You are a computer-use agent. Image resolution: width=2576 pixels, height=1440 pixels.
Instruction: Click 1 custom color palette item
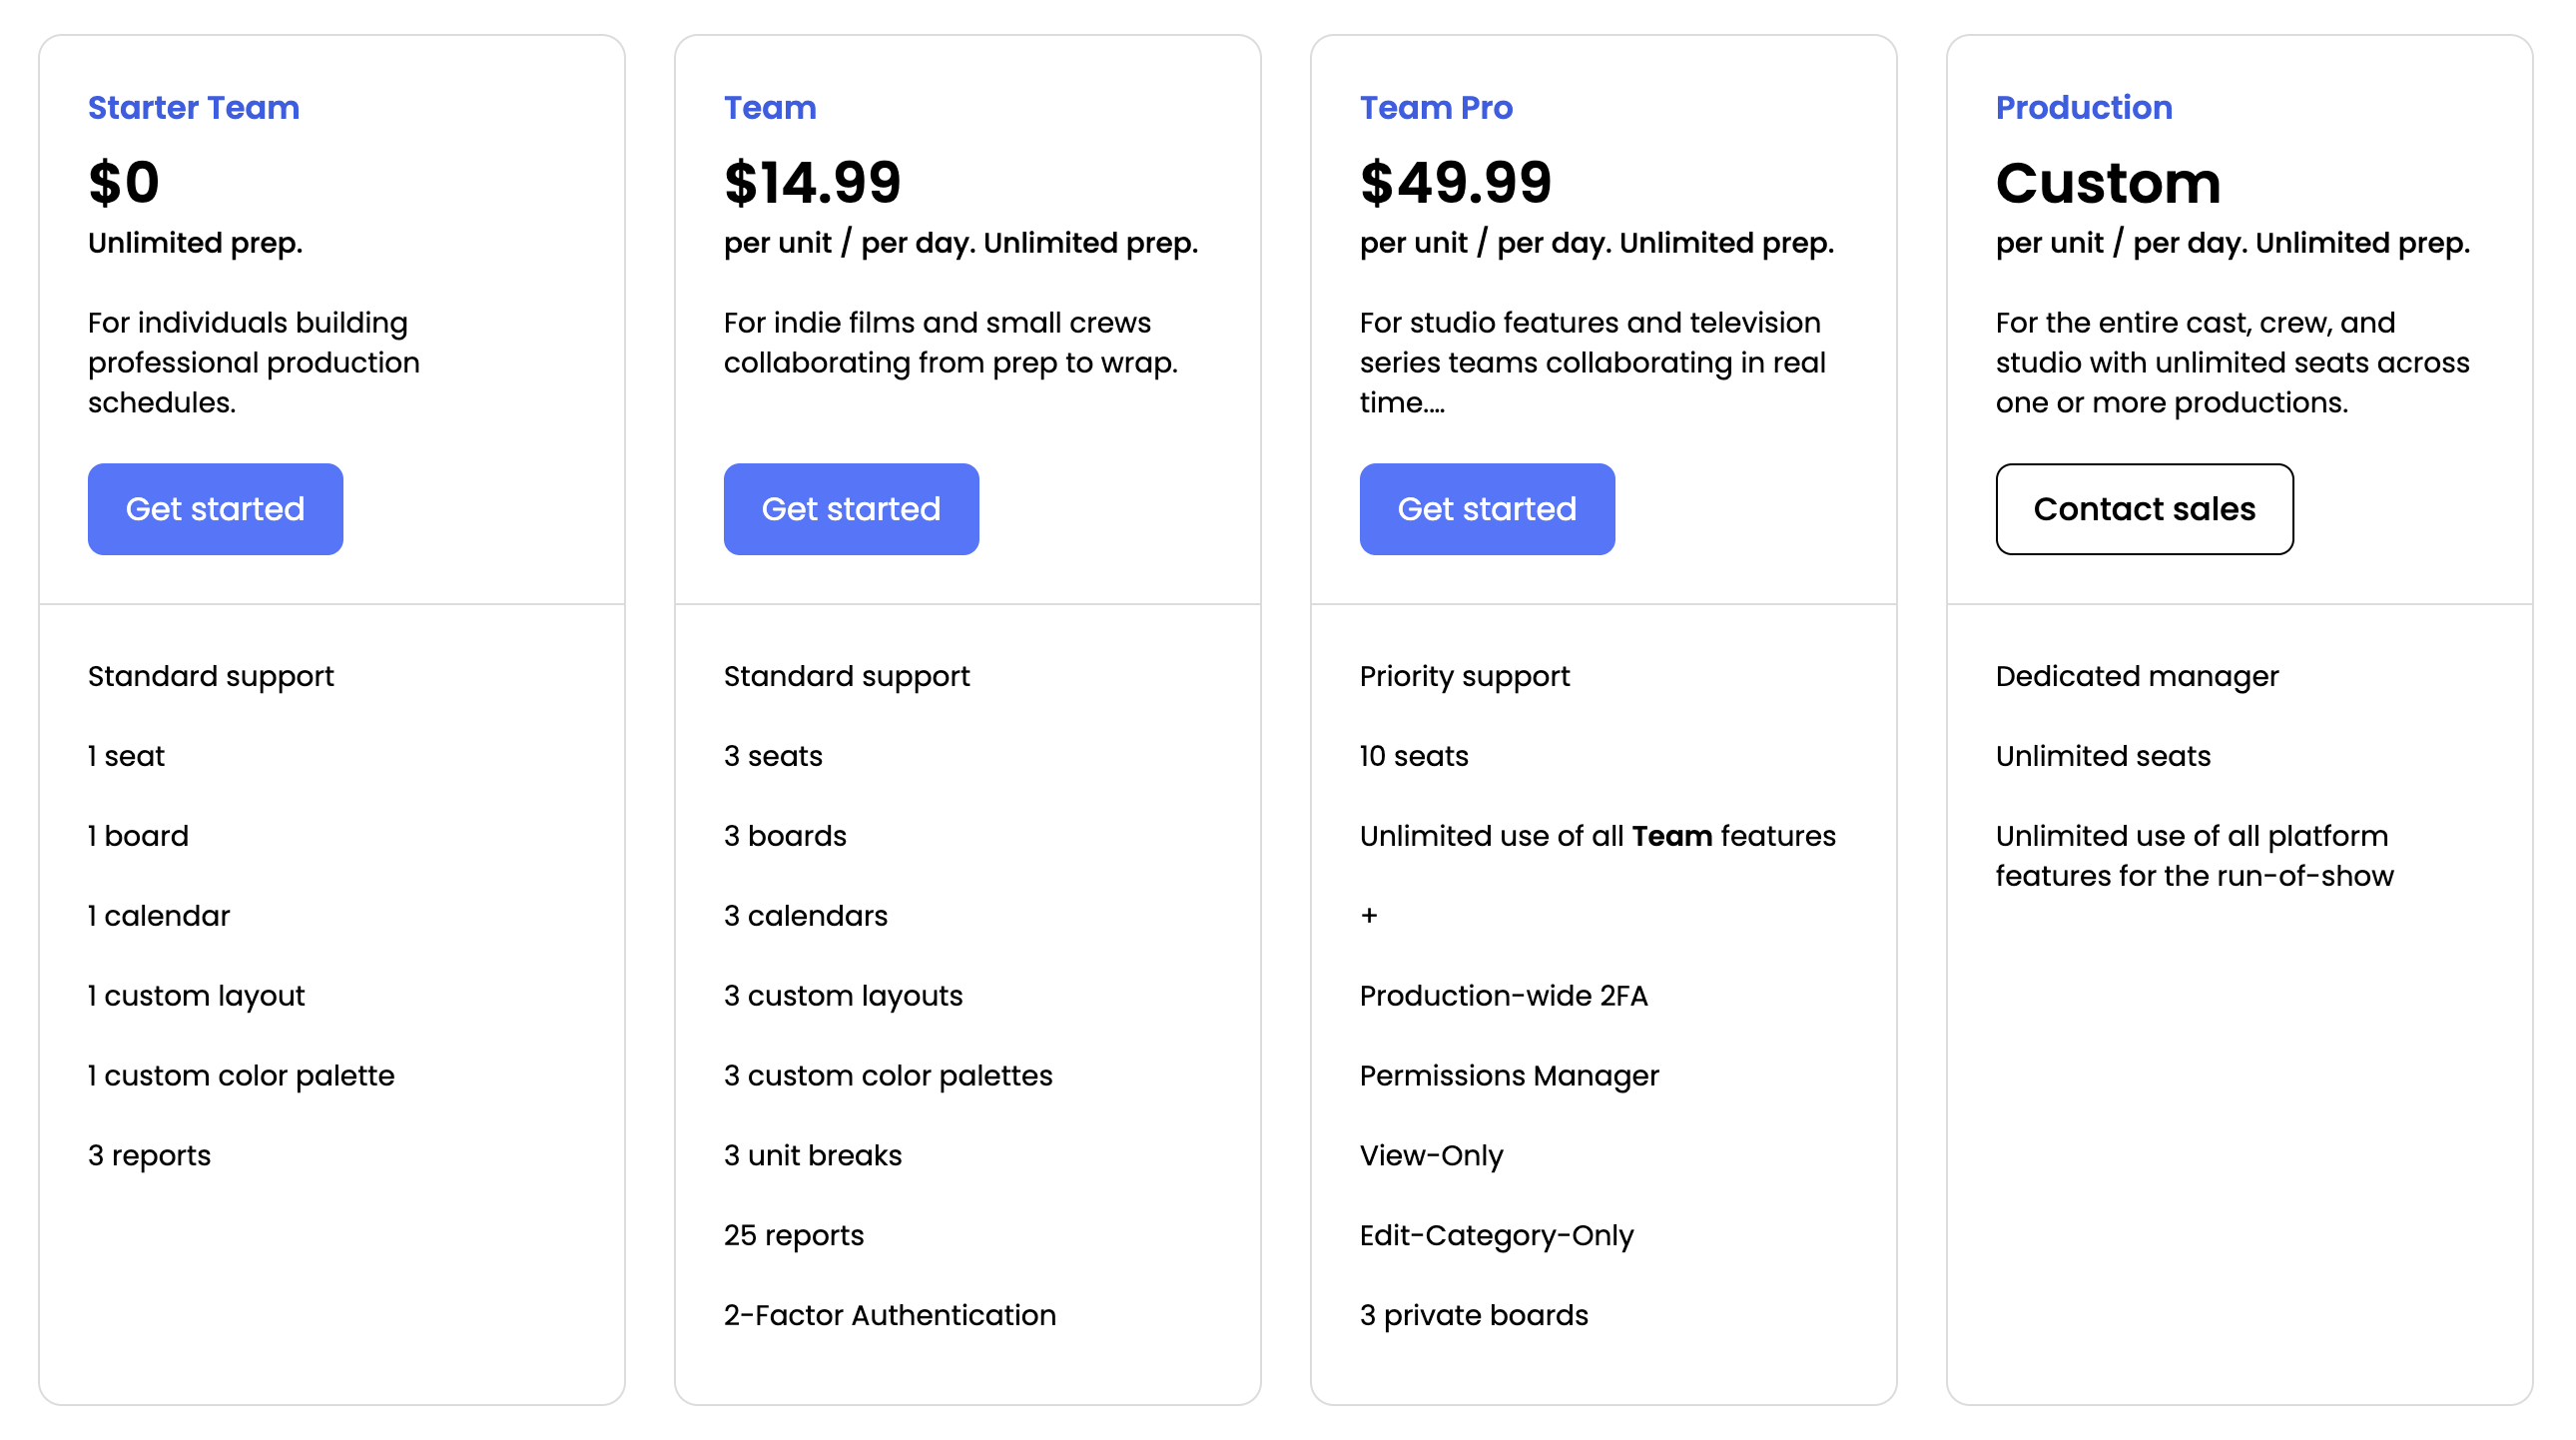[x=241, y=1076]
